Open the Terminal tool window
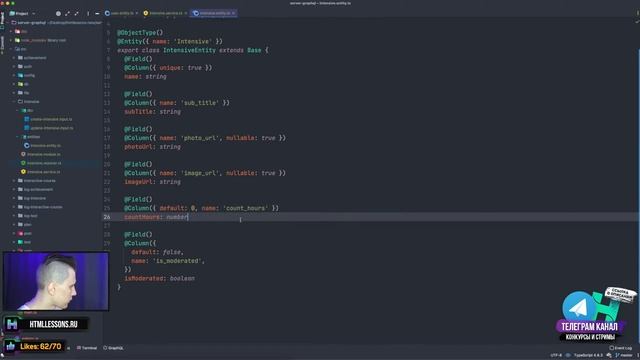640x360 pixels. (x=87, y=348)
